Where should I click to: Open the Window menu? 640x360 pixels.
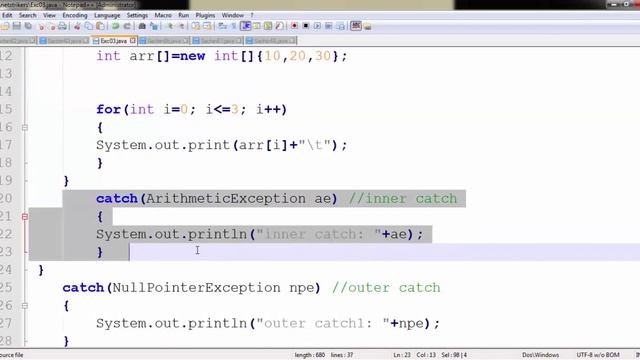[232, 15]
